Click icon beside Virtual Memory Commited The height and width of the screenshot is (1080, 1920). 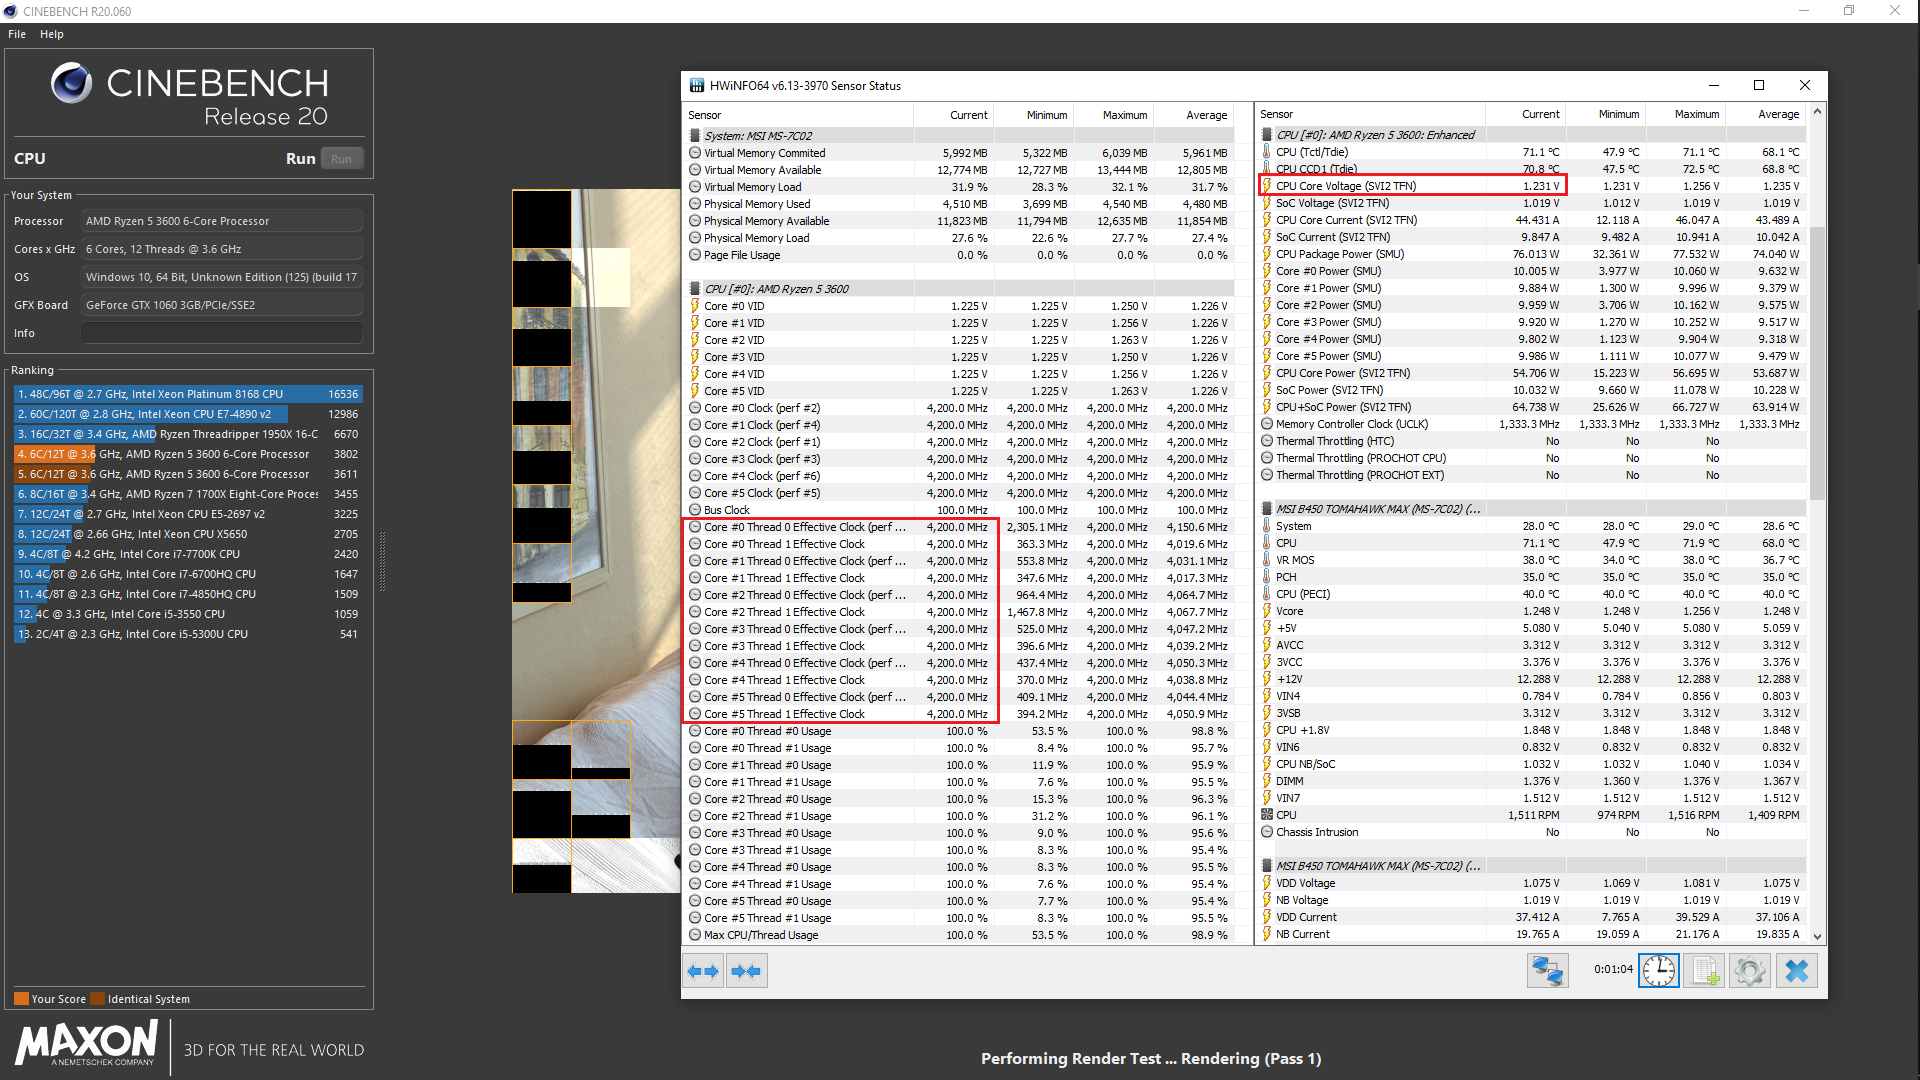(x=695, y=153)
